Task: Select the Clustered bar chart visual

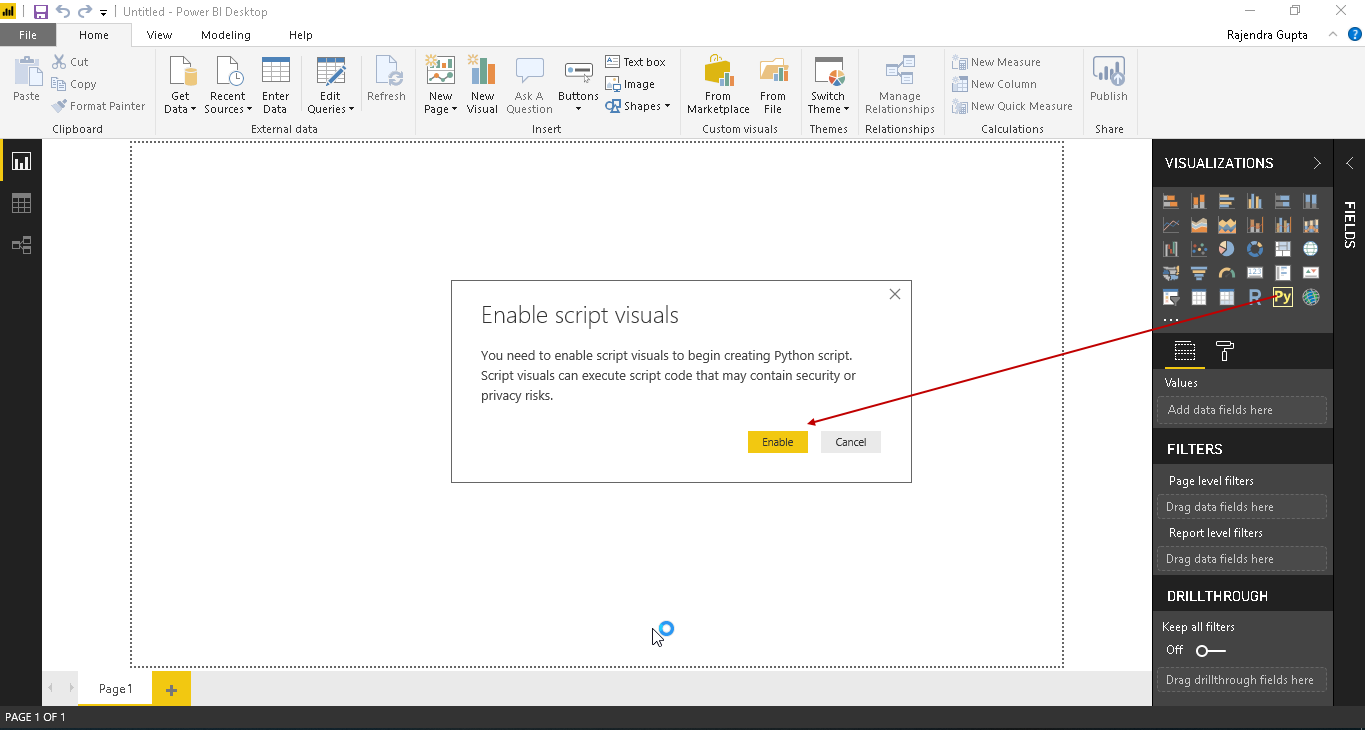Action: [x=1227, y=201]
